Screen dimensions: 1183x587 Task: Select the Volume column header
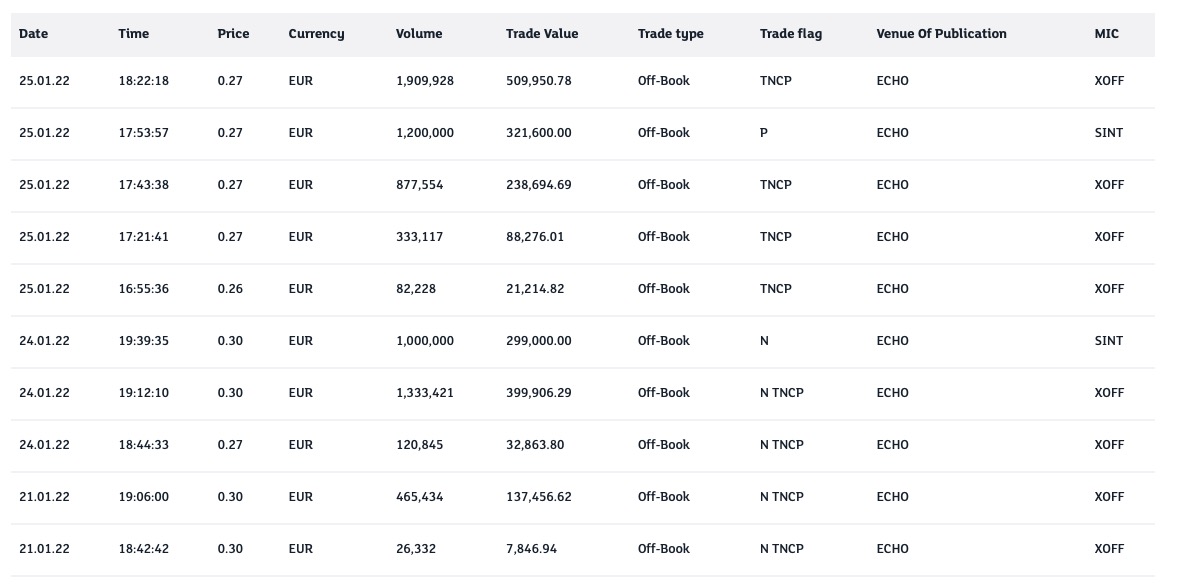coord(419,34)
